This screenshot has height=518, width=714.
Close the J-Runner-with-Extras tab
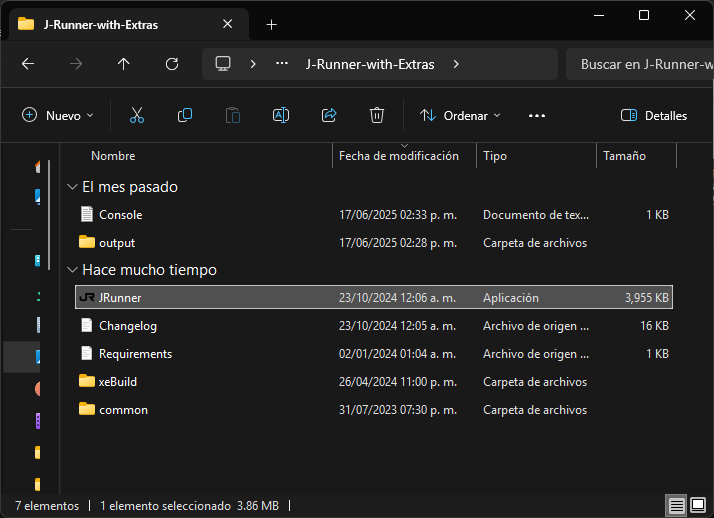pos(228,24)
